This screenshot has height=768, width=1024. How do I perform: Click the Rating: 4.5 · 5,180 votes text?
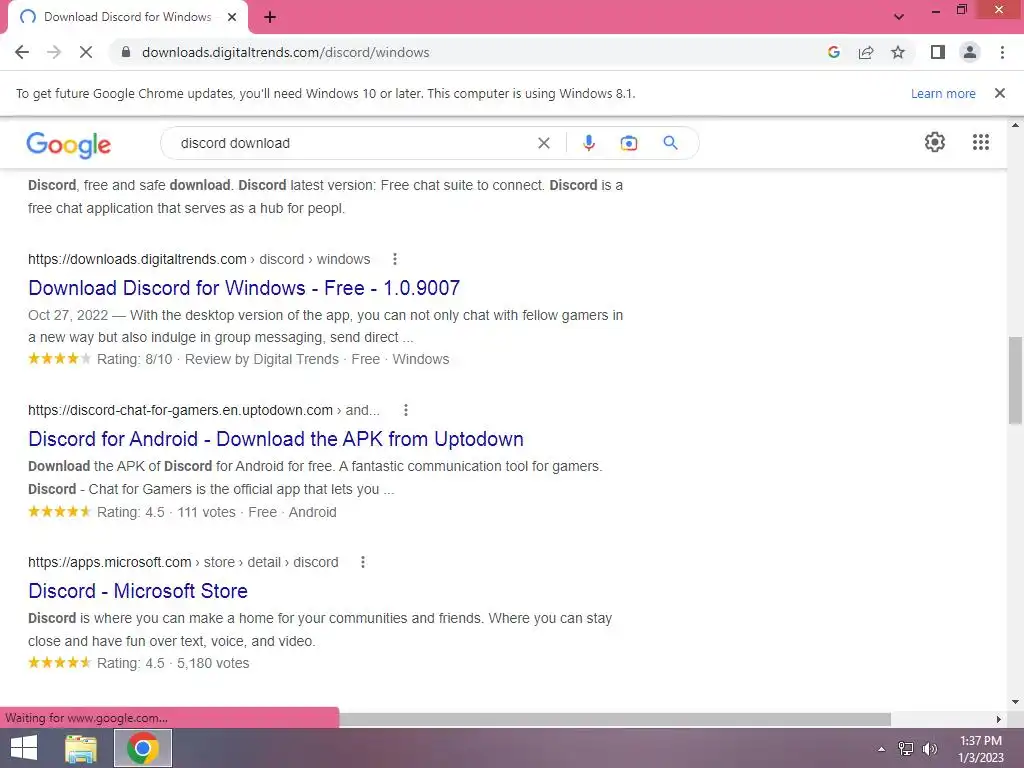(x=173, y=664)
